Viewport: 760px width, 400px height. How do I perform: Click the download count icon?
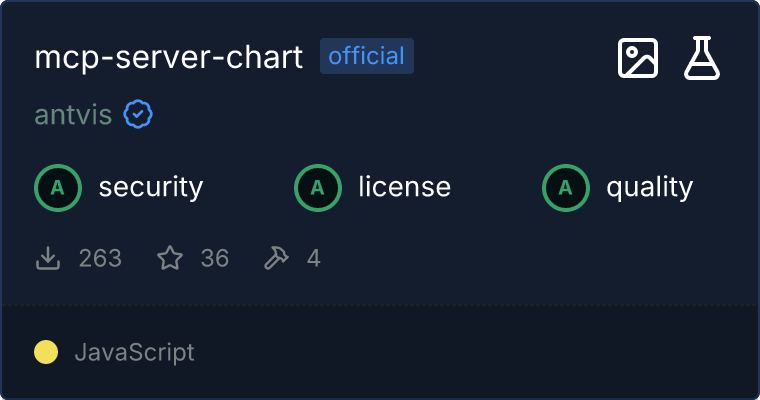(48, 259)
